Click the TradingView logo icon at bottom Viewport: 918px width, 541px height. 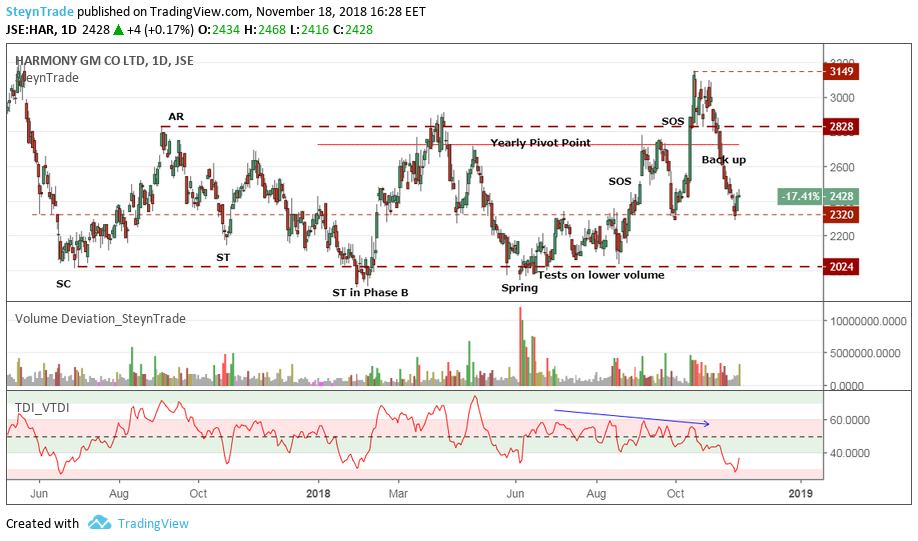coord(100,523)
